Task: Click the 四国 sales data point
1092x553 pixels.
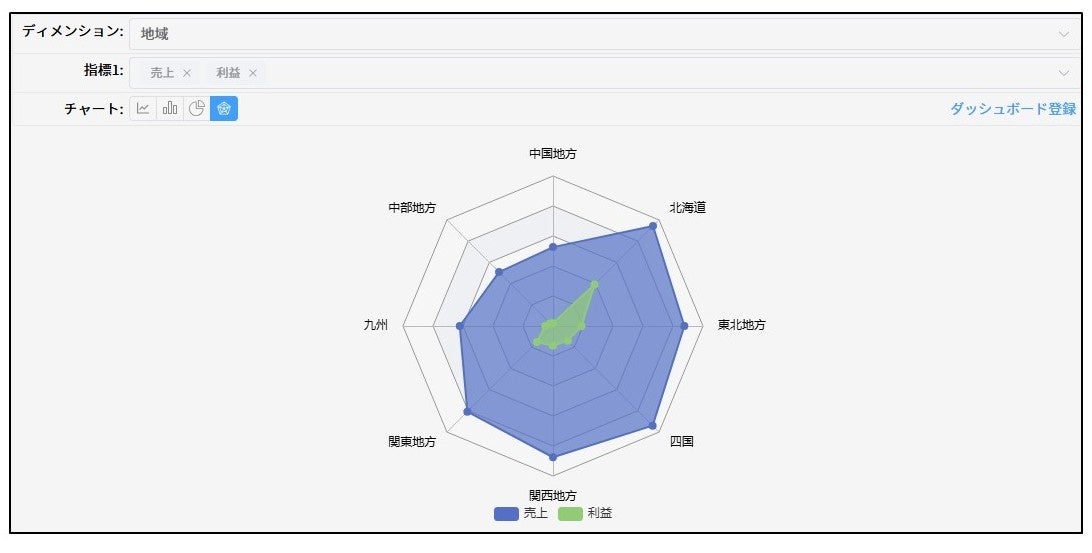Action: 653,426
